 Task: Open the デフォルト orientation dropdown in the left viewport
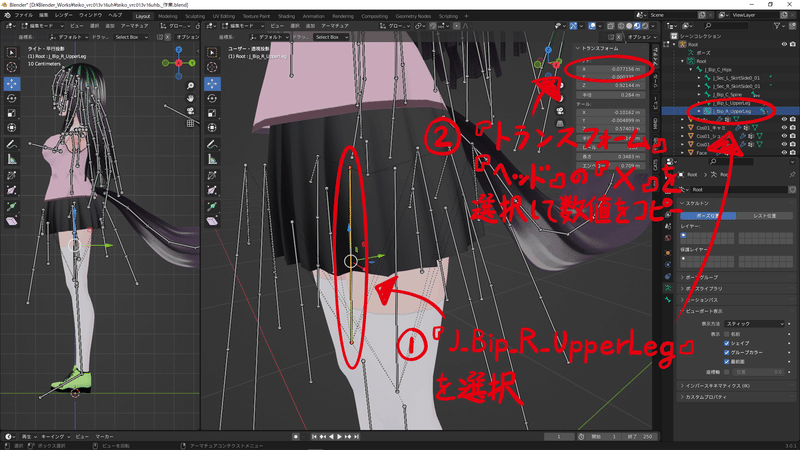pyautogui.click(x=69, y=37)
